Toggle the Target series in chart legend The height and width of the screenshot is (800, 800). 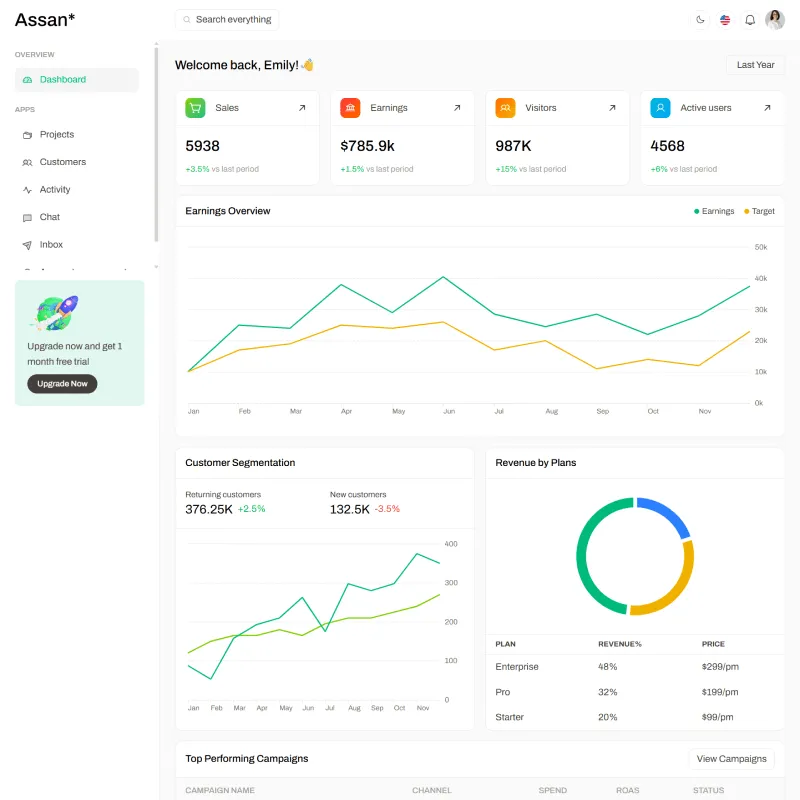pos(759,211)
